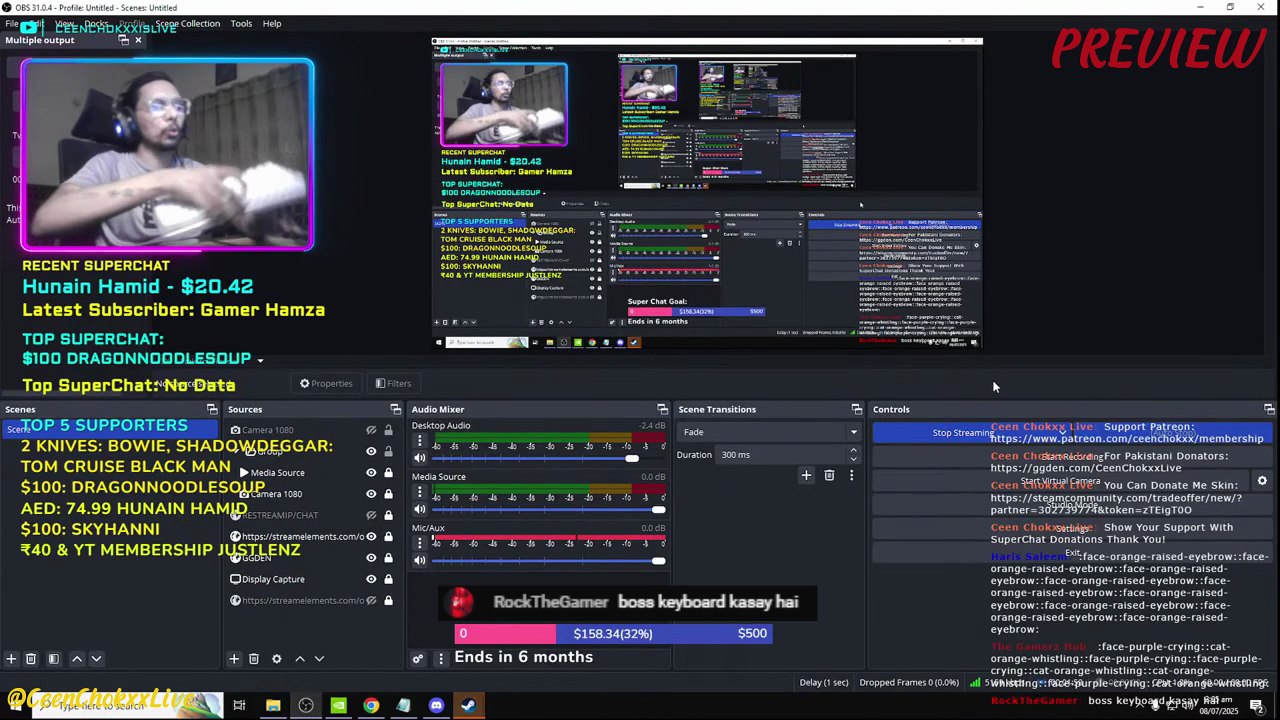The image size is (1280, 720).
Task: Toggle lock on Media Source
Action: [x=388, y=473]
